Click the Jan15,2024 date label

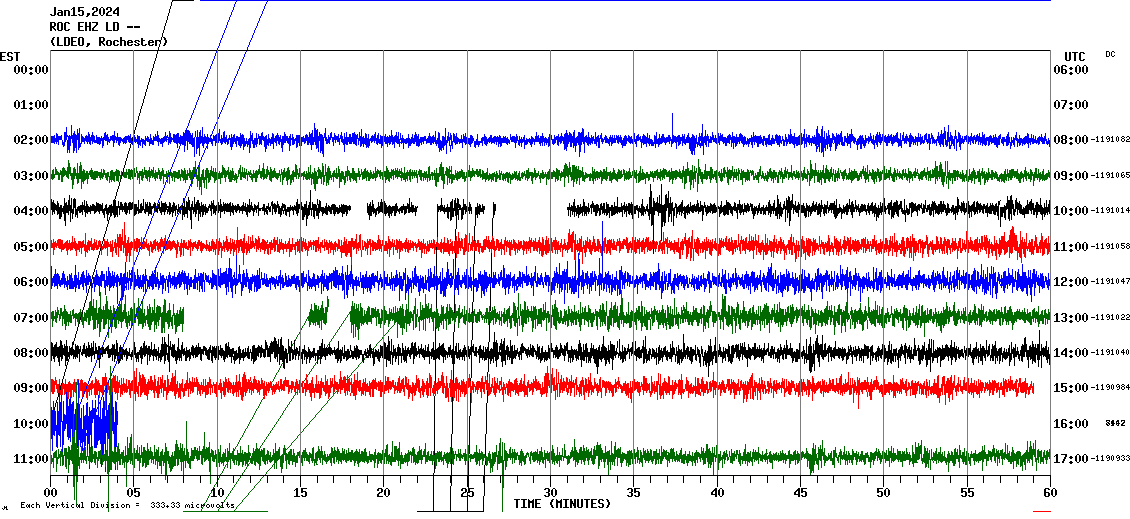84,12
